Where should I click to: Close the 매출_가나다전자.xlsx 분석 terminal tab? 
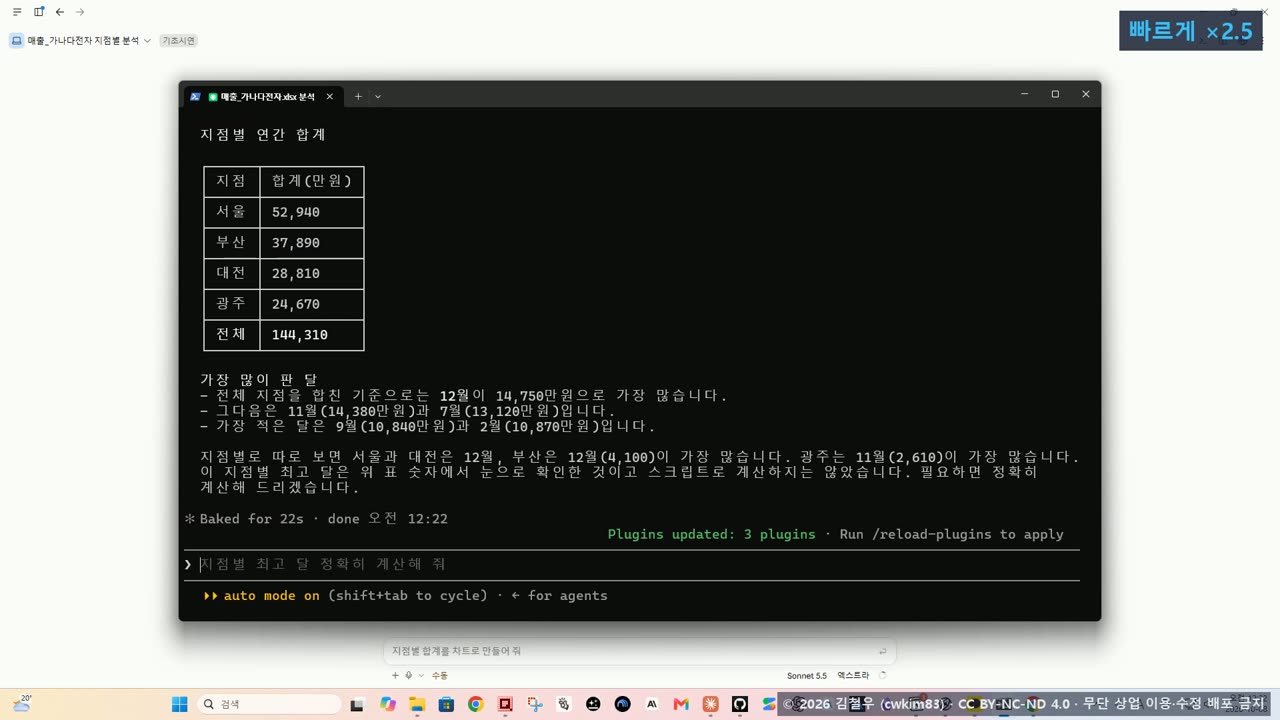[x=329, y=97]
